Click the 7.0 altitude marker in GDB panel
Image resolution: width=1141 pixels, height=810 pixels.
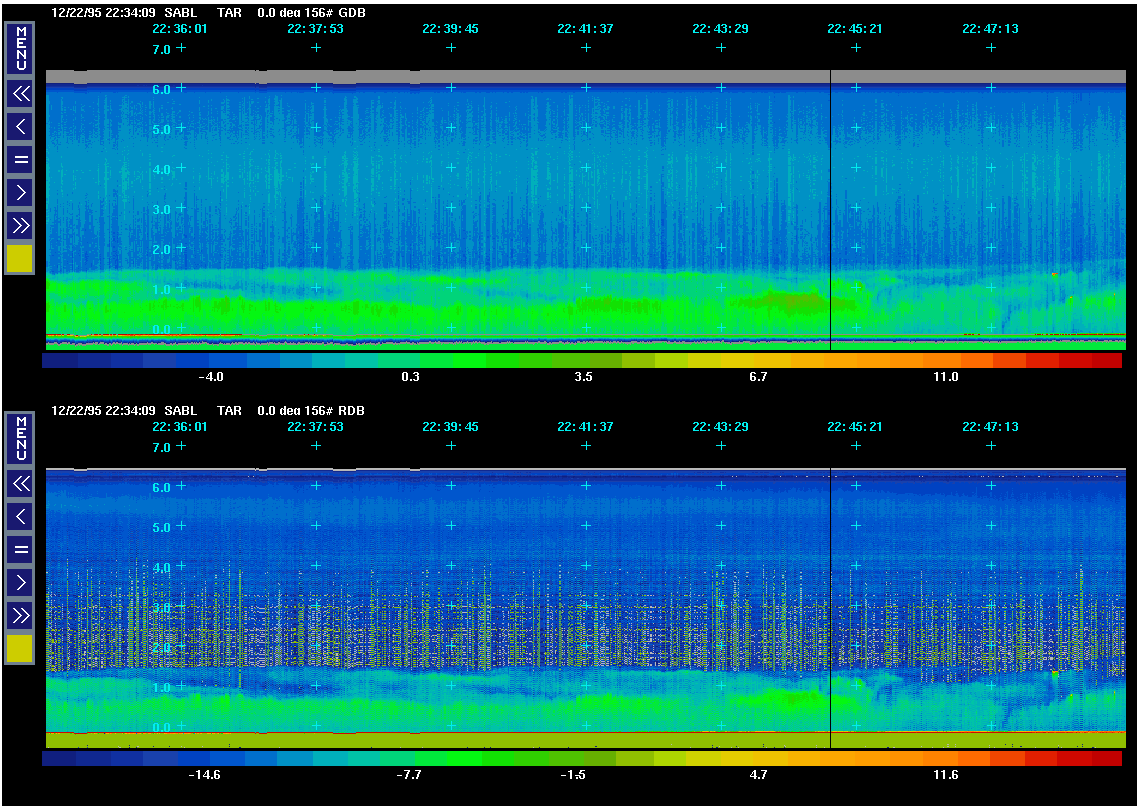161,49
